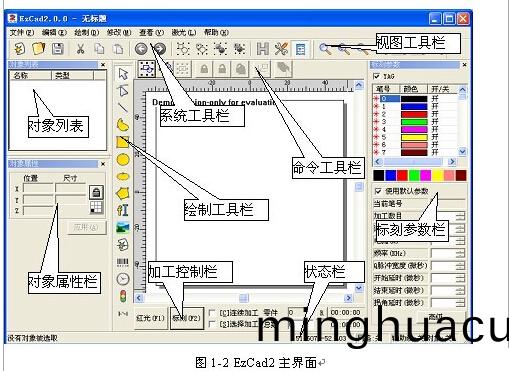Select the Barcode tool
509x371 pixels.
pos(123,262)
